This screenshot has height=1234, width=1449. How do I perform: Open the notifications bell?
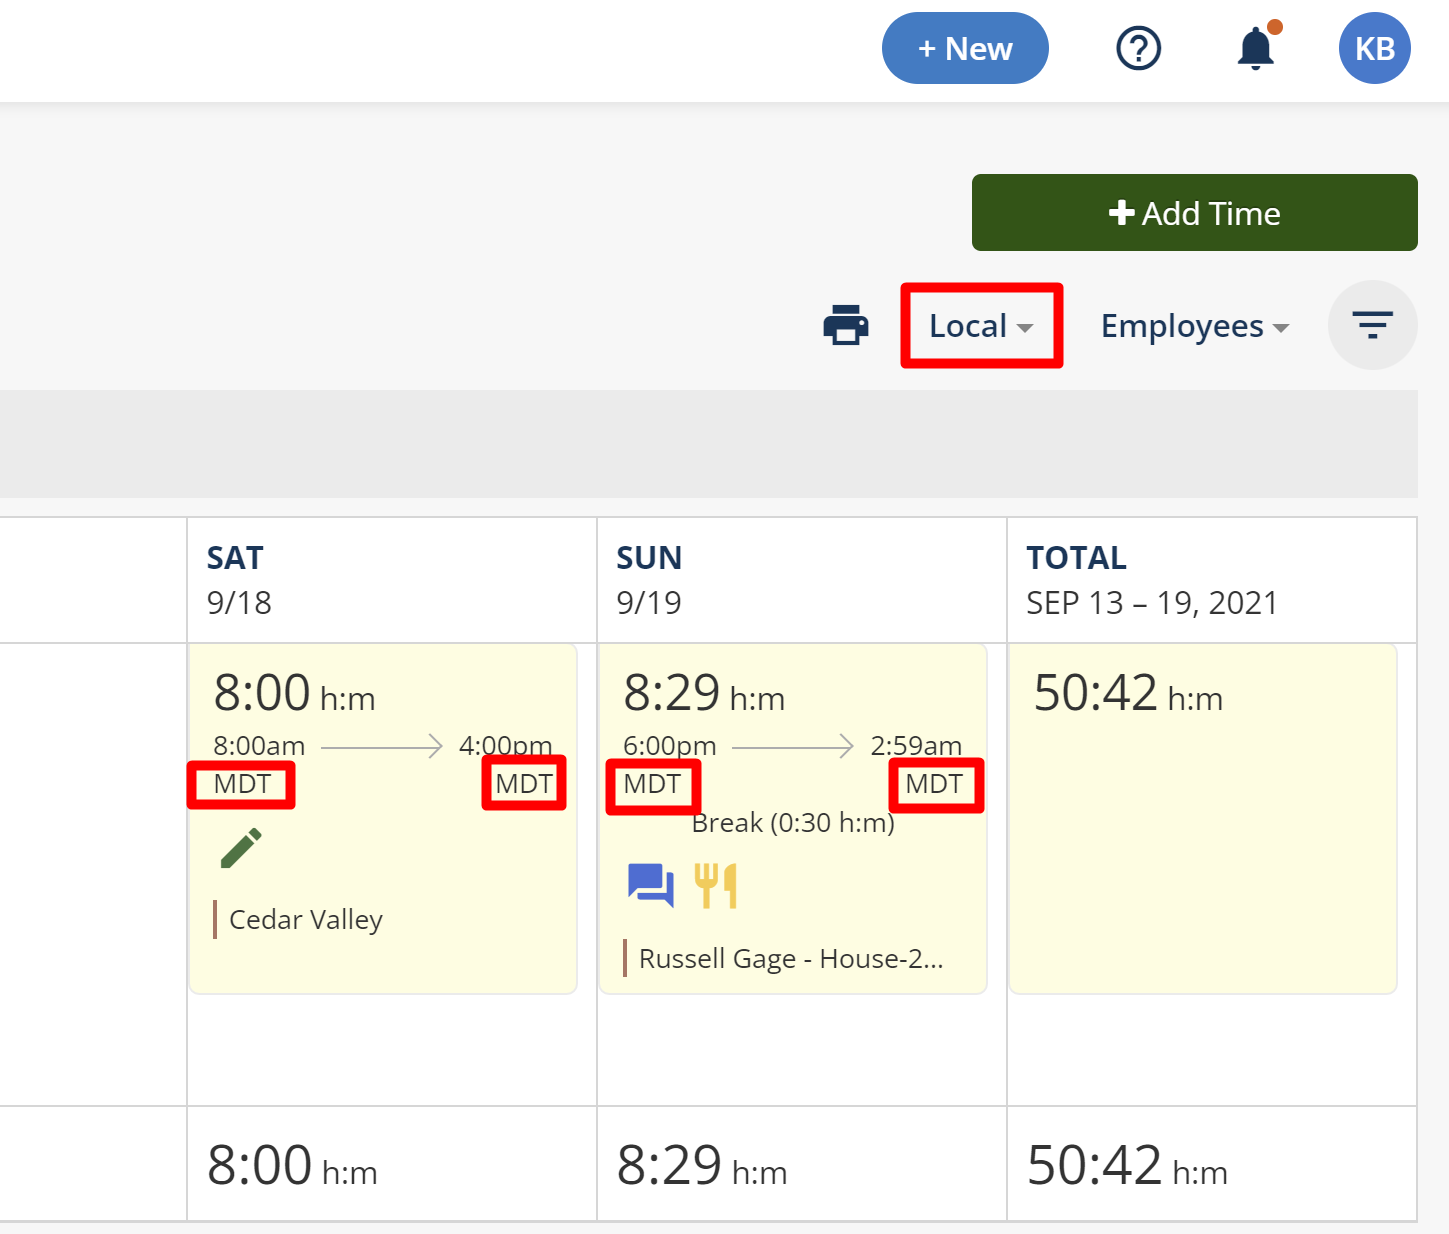click(1256, 48)
